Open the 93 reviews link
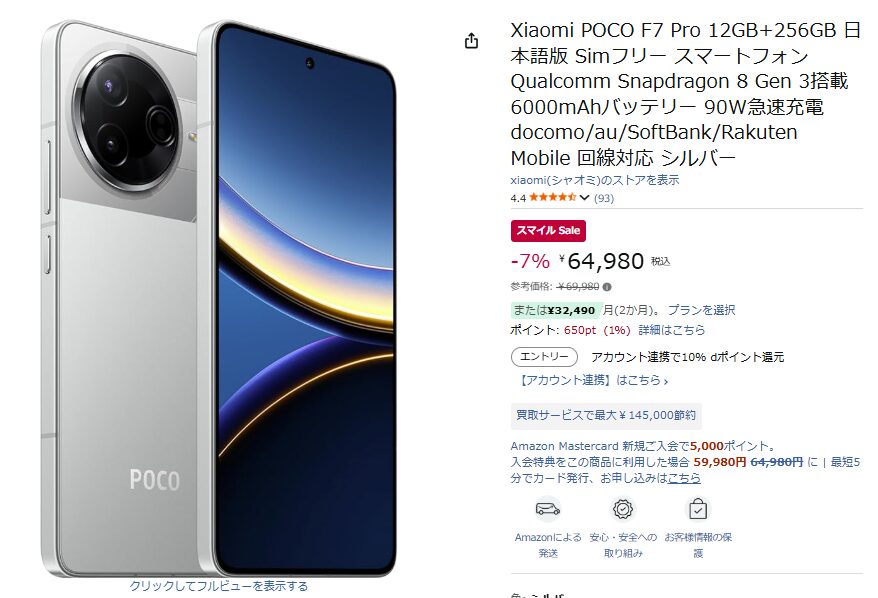This screenshot has width=878, height=598. 604,198
